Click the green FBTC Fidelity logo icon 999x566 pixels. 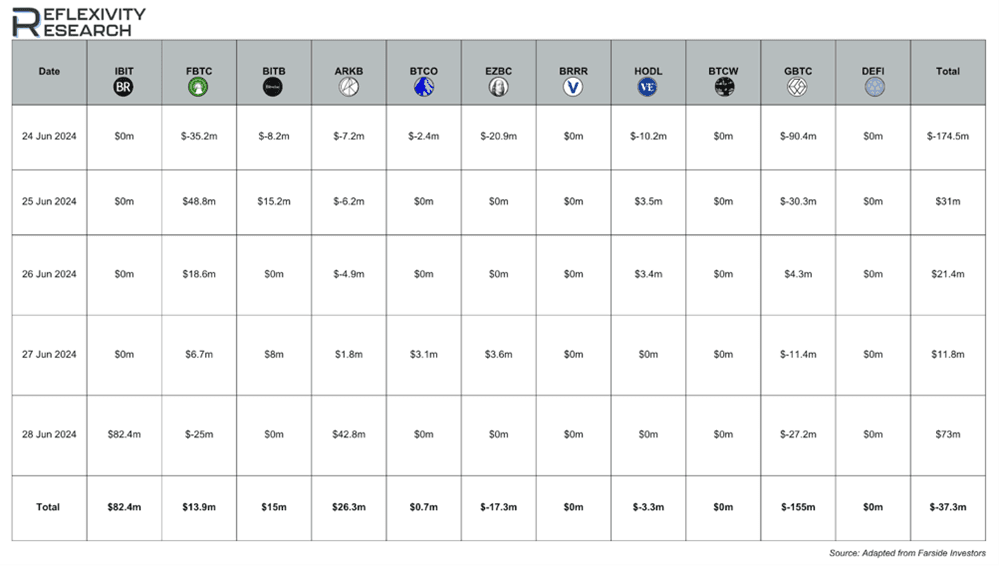tap(198, 87)
